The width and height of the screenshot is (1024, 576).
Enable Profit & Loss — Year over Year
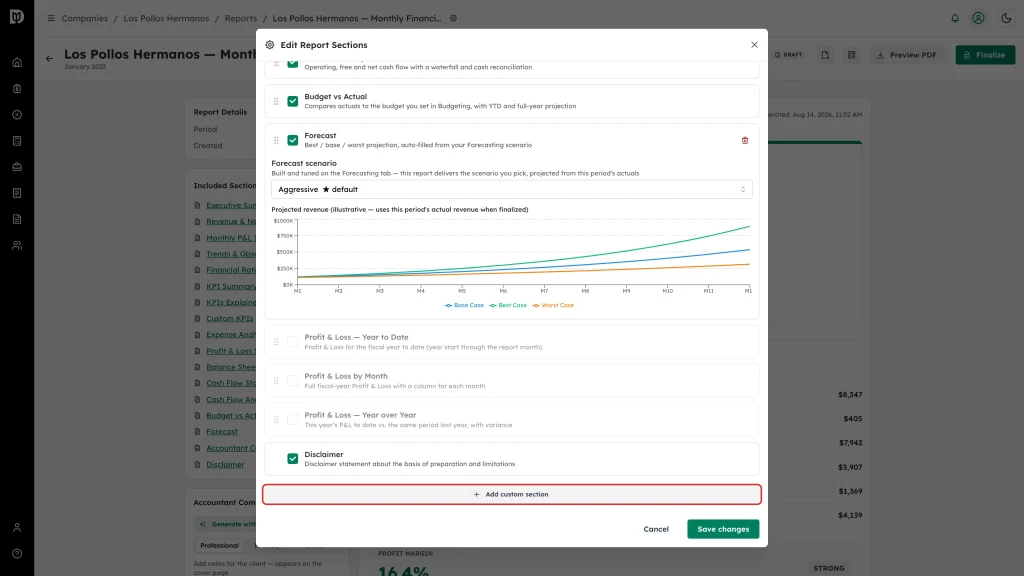[293, 420]
